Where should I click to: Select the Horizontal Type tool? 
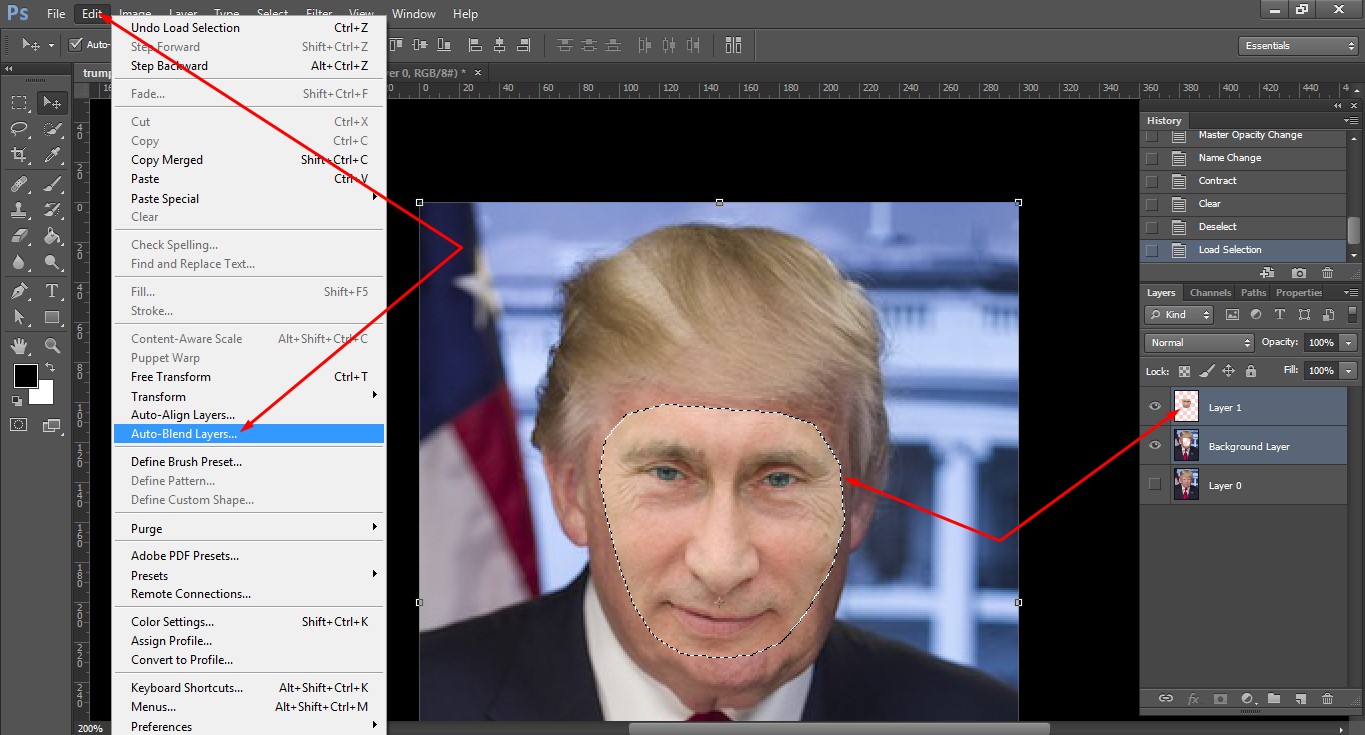click(52, 291)
